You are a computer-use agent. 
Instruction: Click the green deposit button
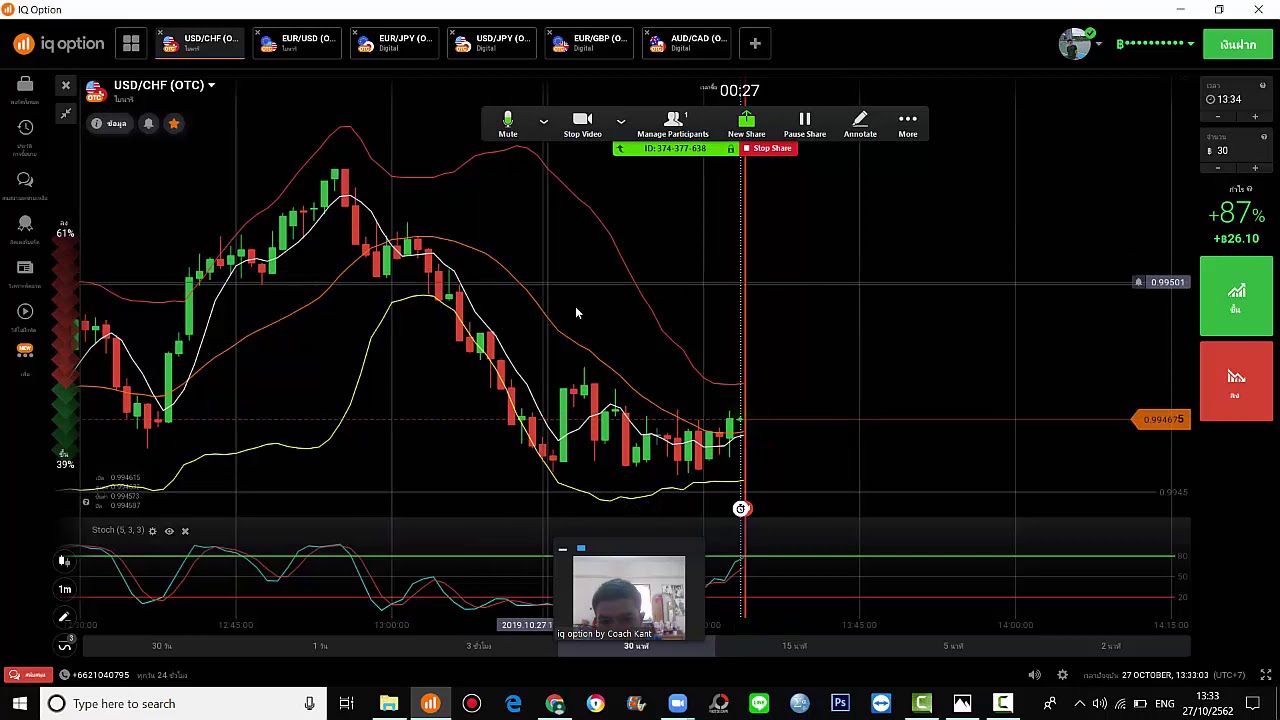point(1238,44)
